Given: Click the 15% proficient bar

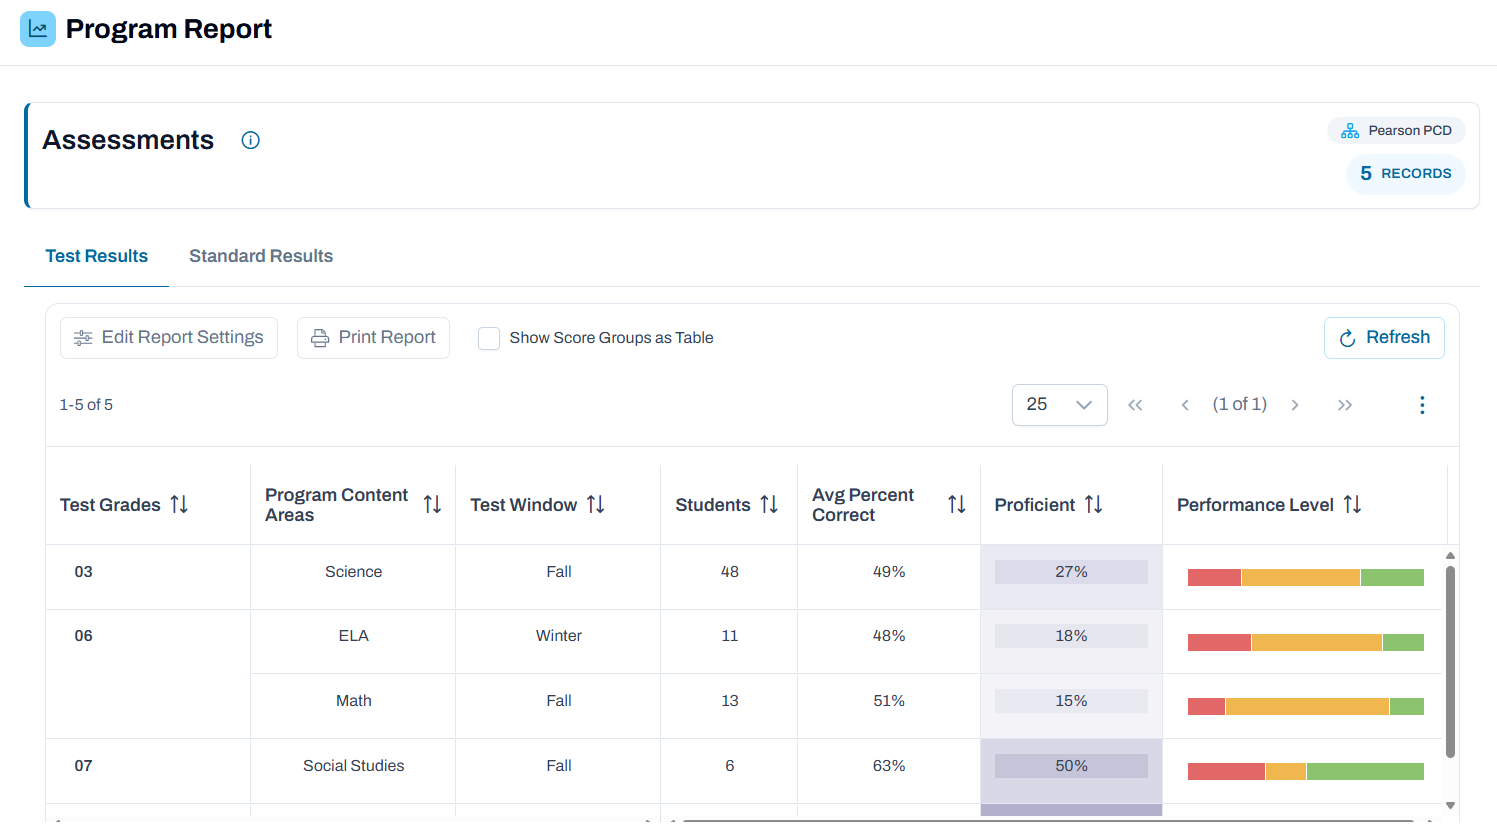Looking at the screenshot, I should pos(1071,701).
